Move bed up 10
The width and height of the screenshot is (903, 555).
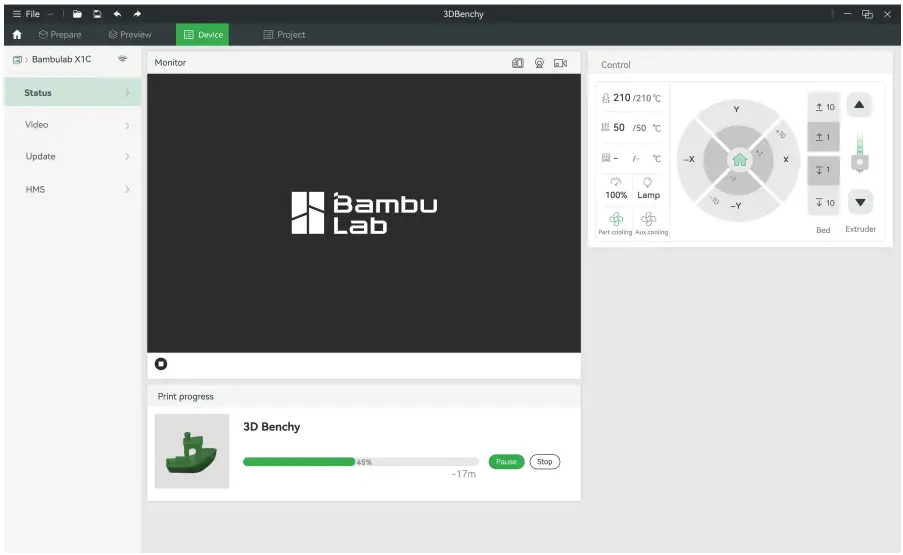(824, 107)
